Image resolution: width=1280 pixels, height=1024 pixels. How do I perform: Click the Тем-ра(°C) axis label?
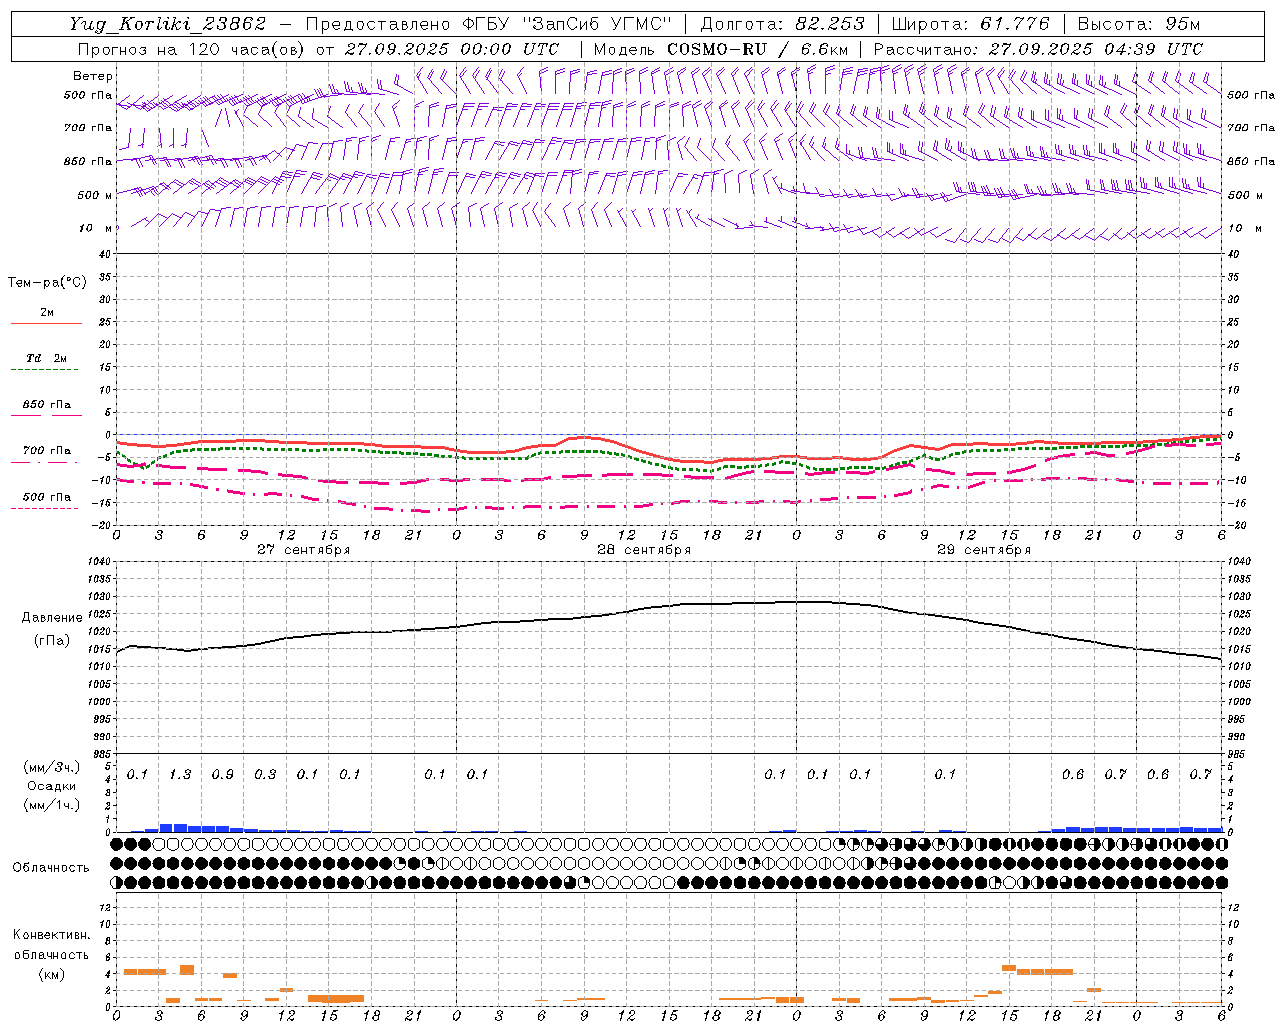pyautogui.click(x=47, y=283)
